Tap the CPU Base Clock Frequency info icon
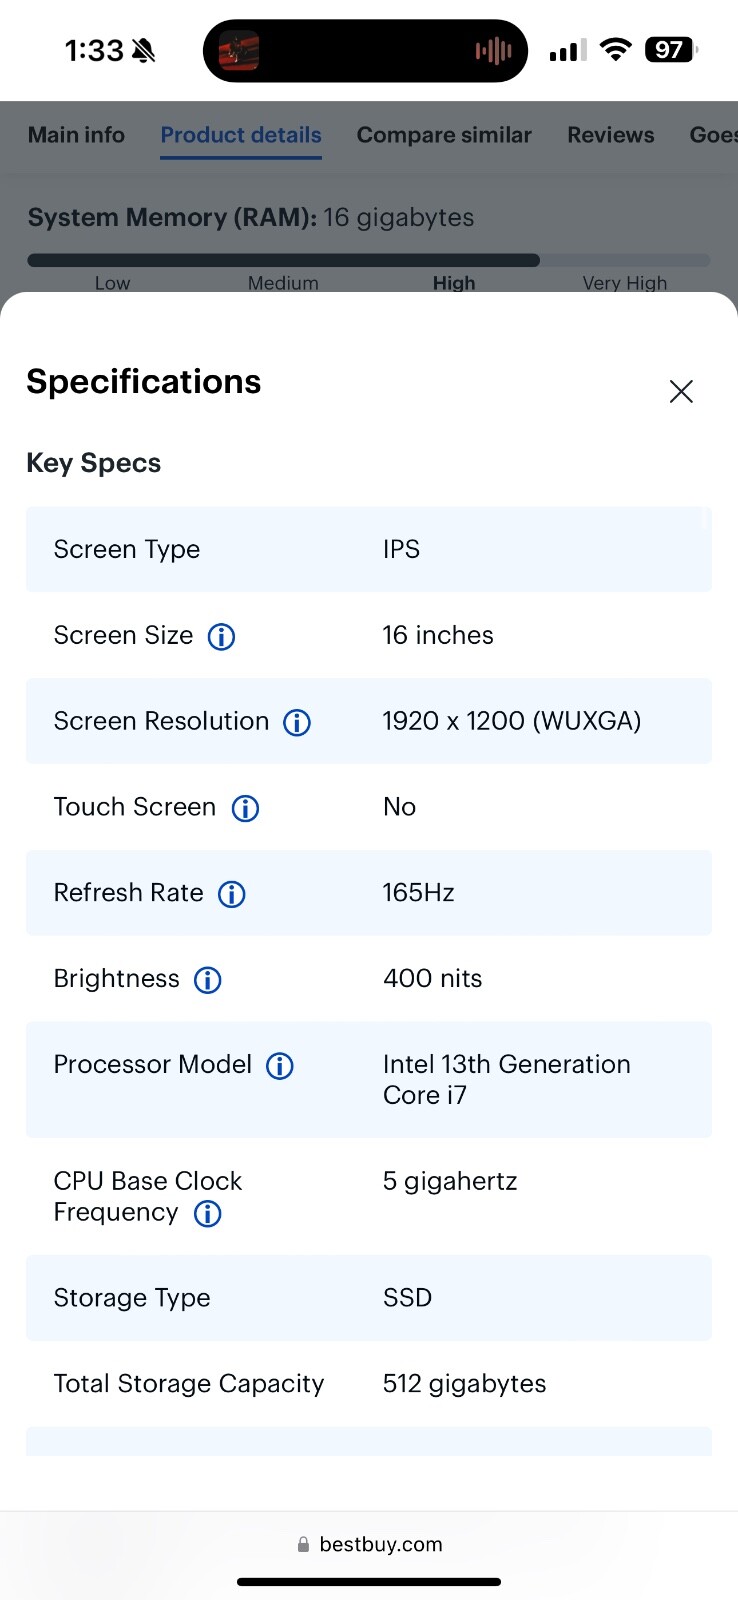Viewport: 738px width, 1600px height. (208, 1214)
